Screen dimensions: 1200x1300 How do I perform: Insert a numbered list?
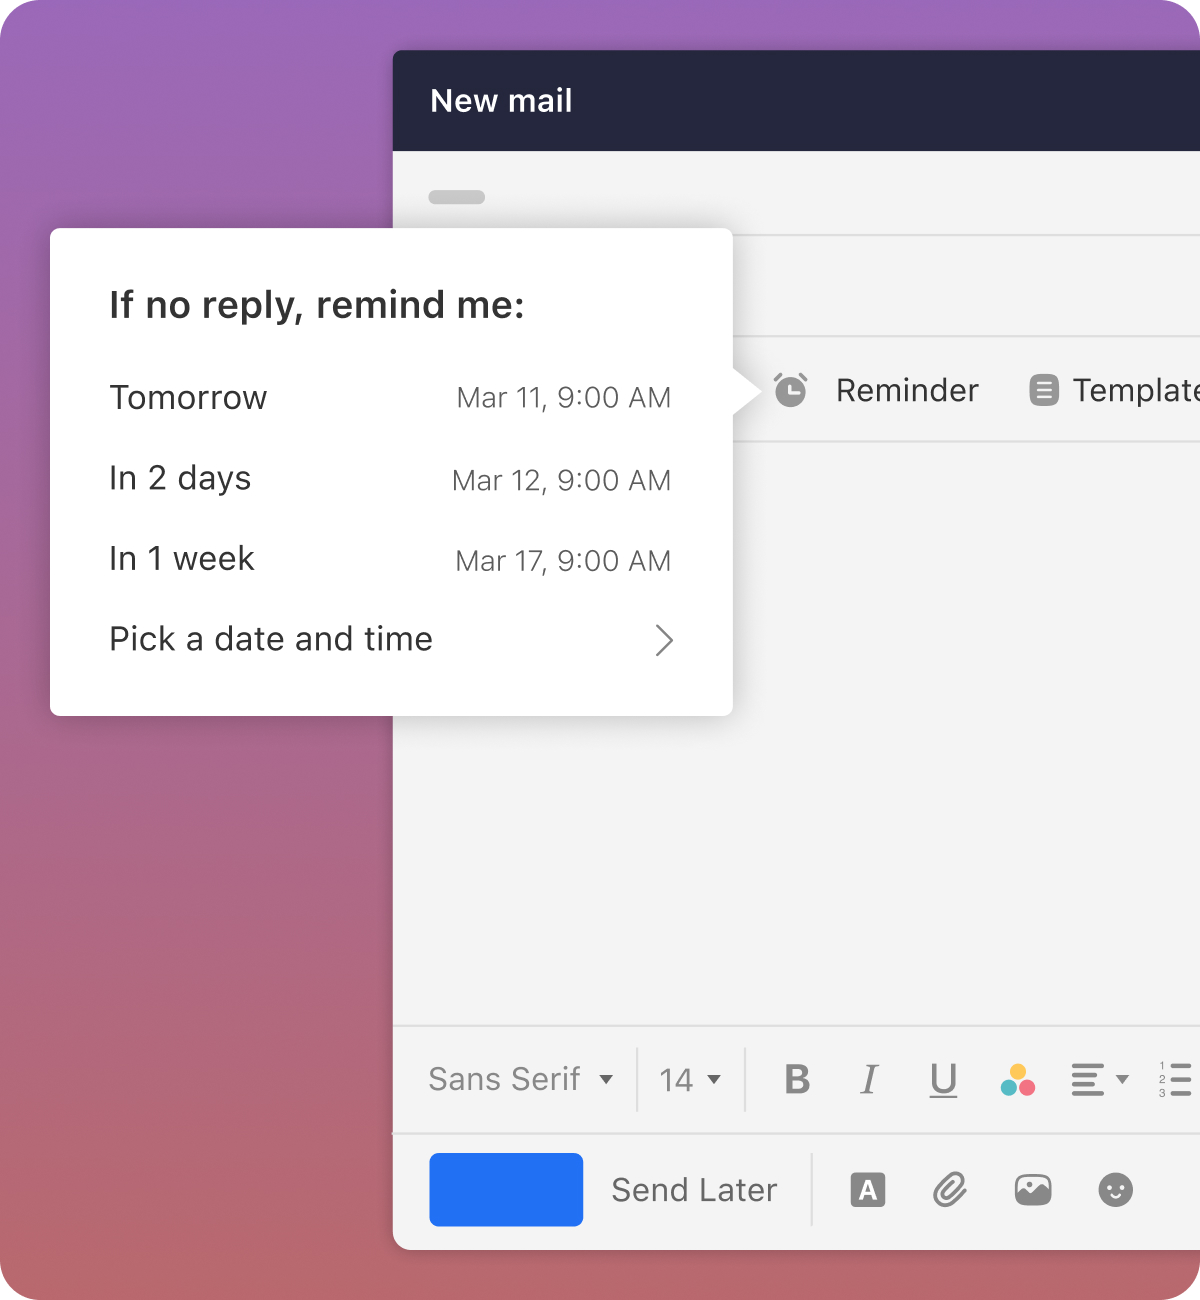click(x=1176, y=1080)
